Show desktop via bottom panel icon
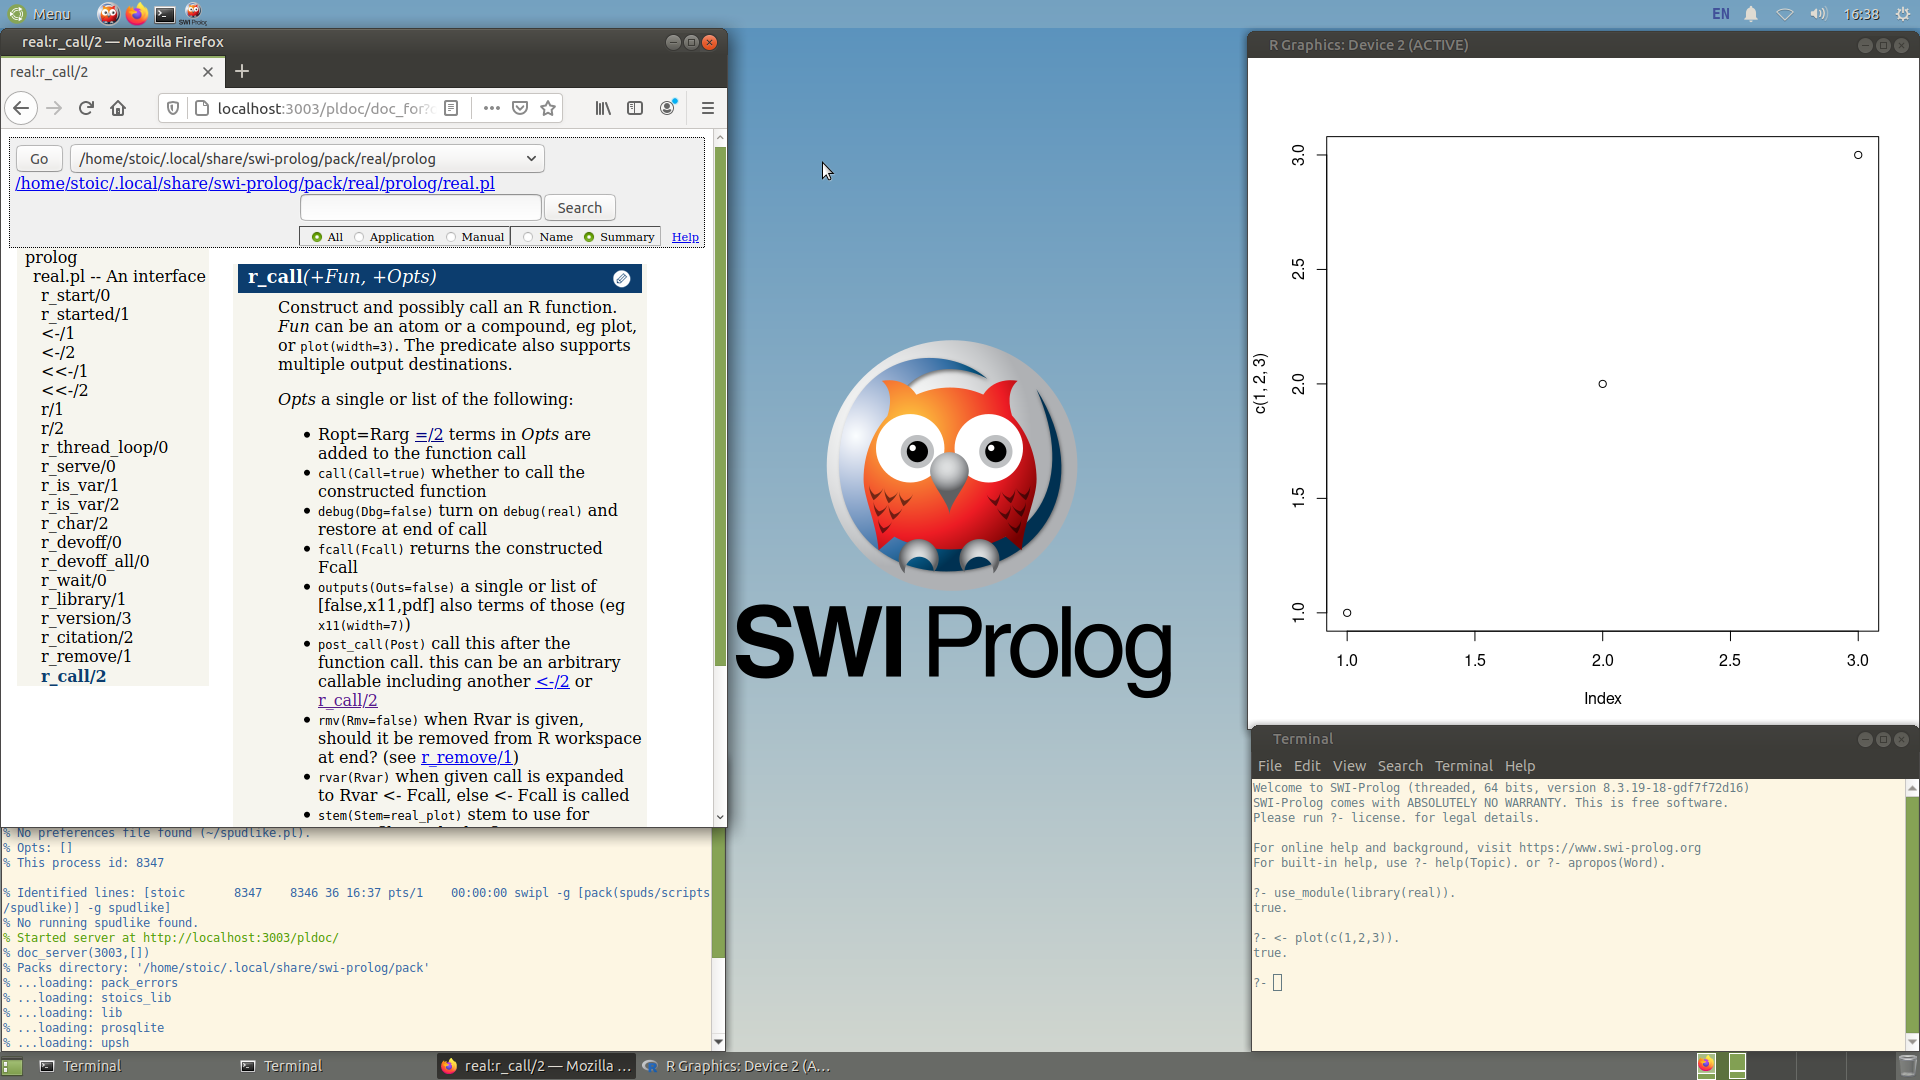The image size is (1920, 1080). tap(12, 1066)
